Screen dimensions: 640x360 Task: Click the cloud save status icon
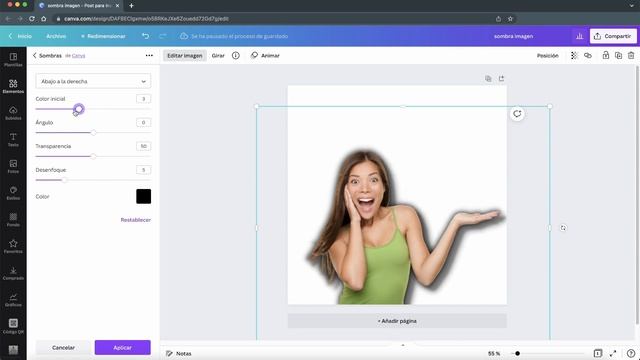[x=184, y=36]
